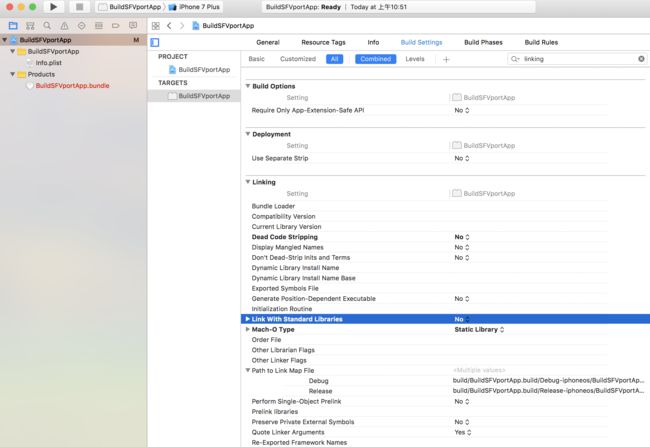
Task: Show Basic build settings
Action: 256,59
